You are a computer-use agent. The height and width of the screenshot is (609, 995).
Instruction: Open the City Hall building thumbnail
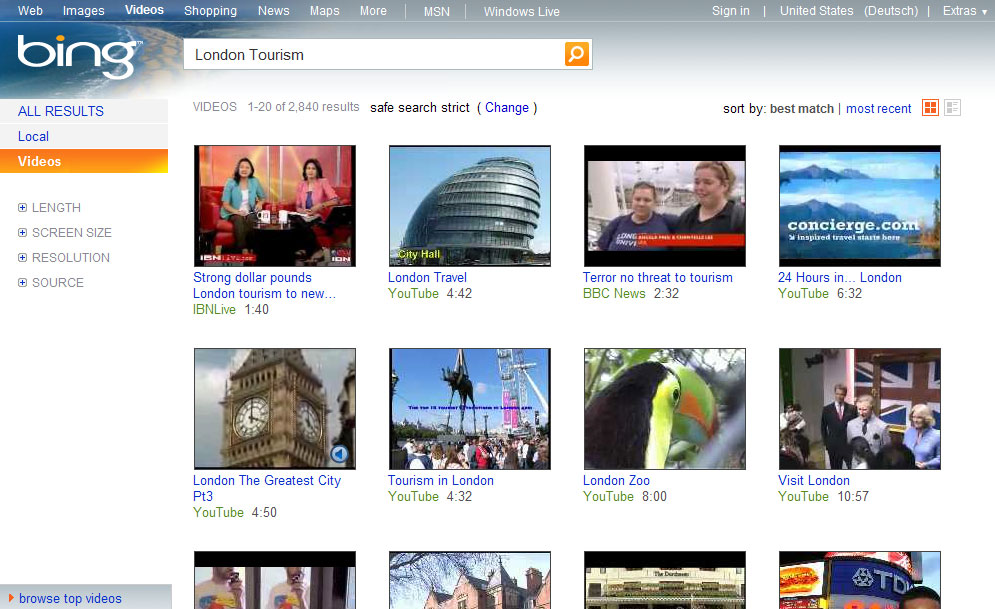point(470,206)
